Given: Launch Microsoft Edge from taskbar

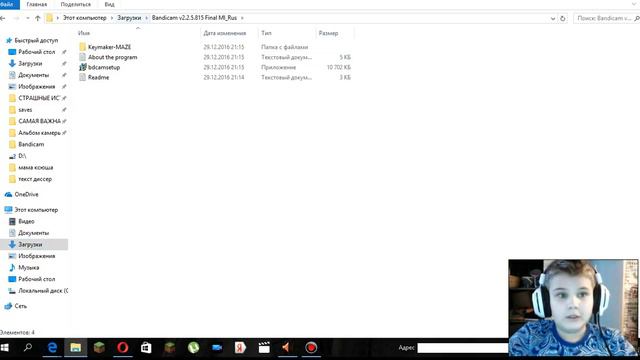Looking at the screenshot, I should [x=52, y=348].
